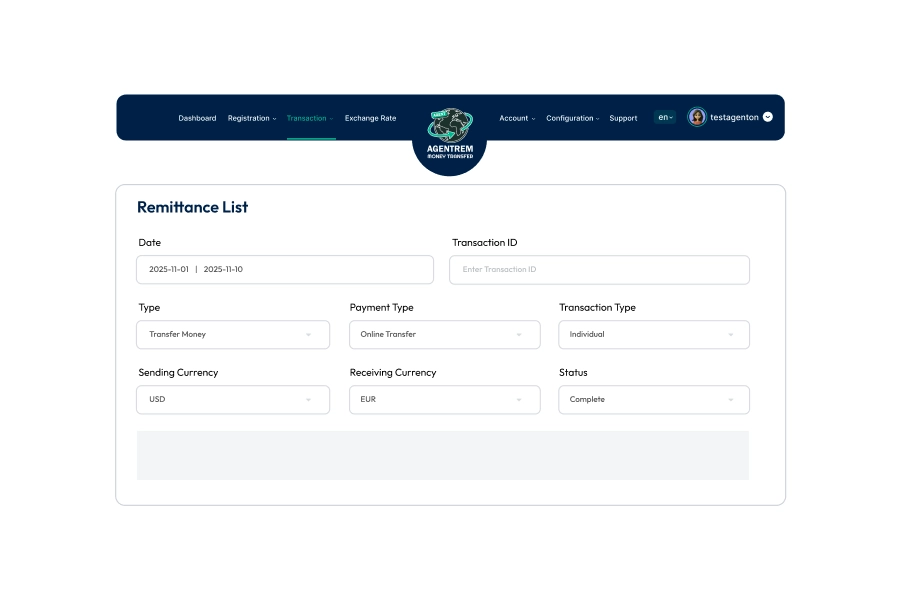The height and width of the screenshot is (600, 900).
Task: Open the Transaction menu
Action: tap(310, 118)
